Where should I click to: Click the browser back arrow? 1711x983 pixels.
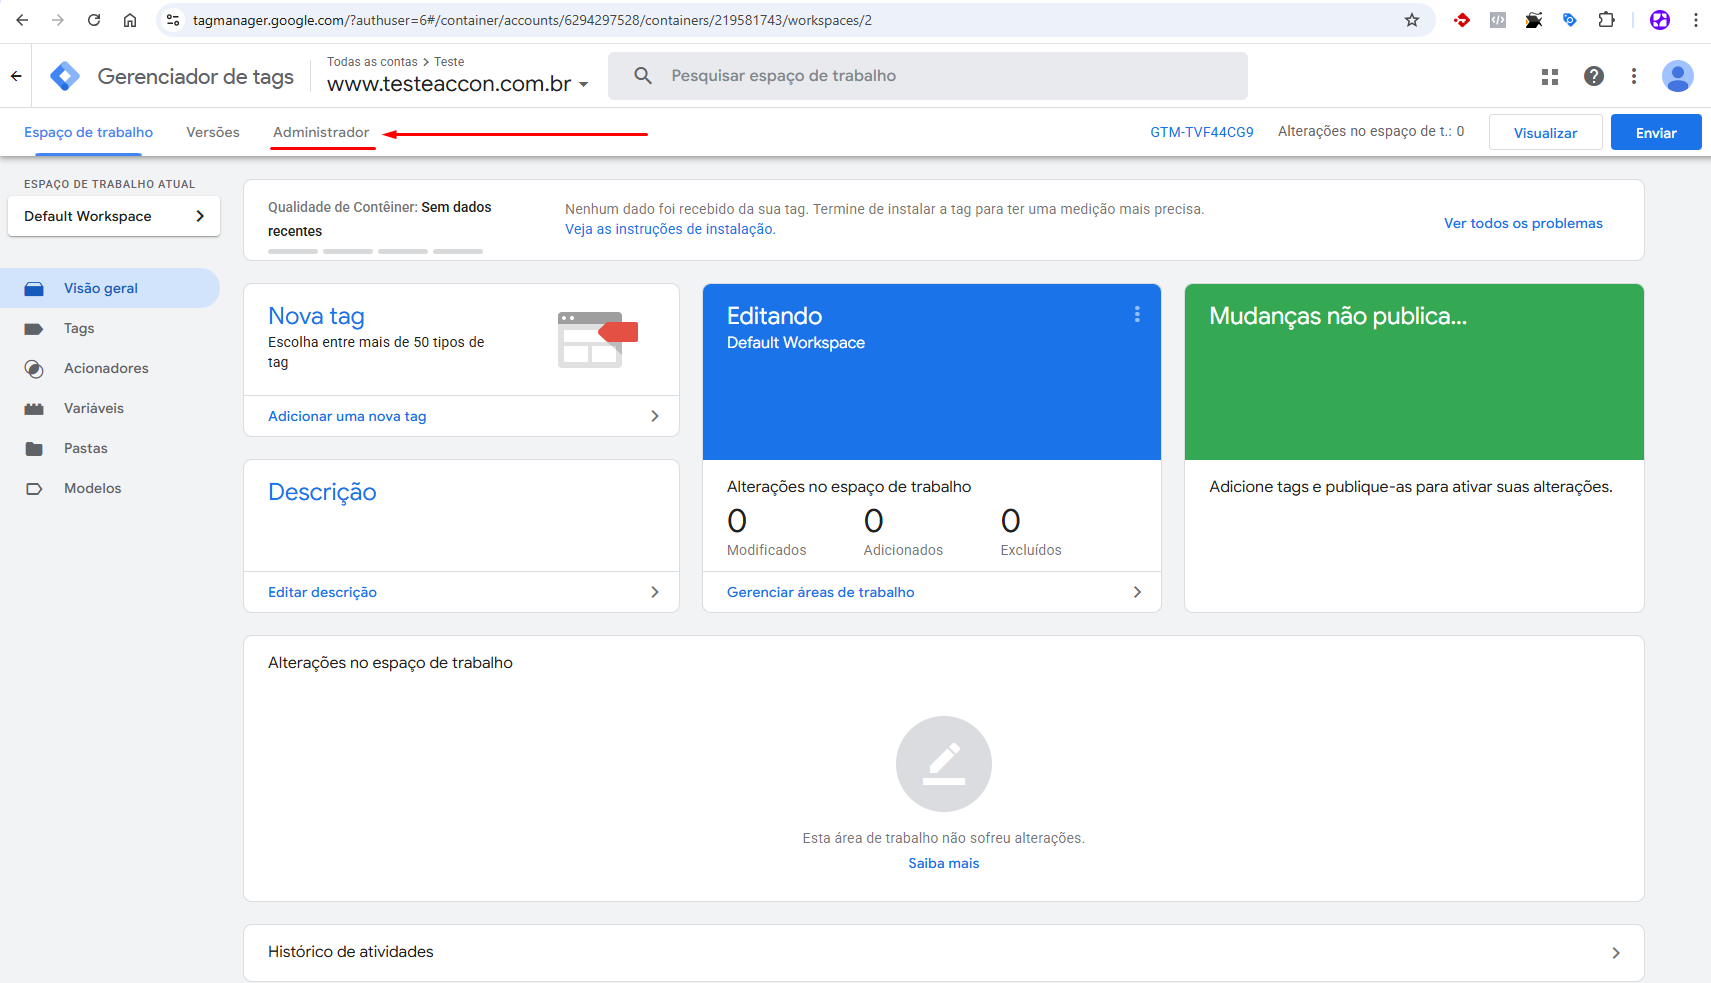22,20
